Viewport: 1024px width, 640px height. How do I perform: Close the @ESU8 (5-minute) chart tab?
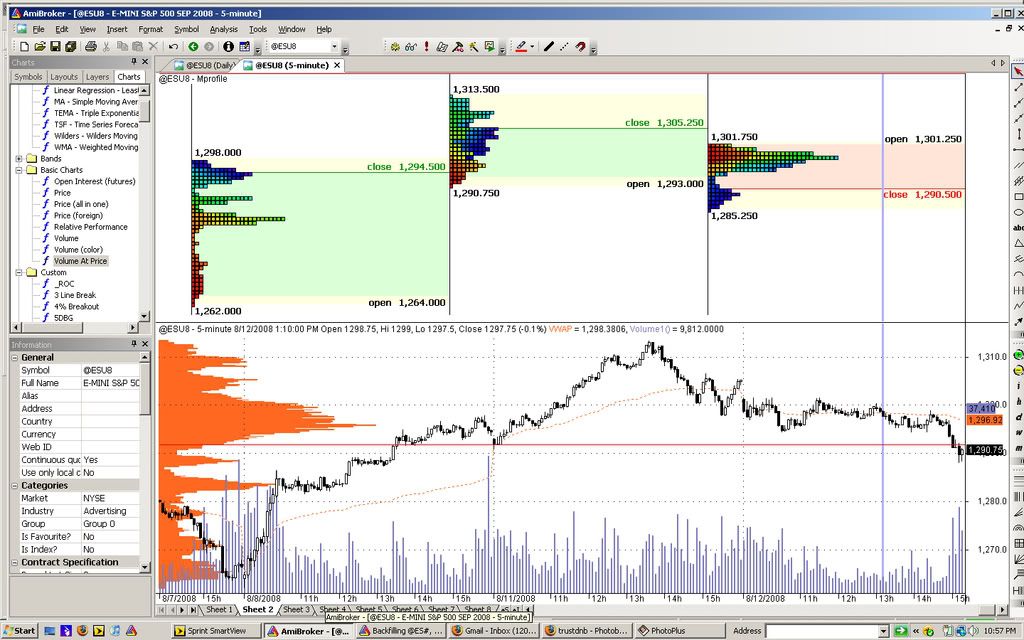click(x=337, y=65)
